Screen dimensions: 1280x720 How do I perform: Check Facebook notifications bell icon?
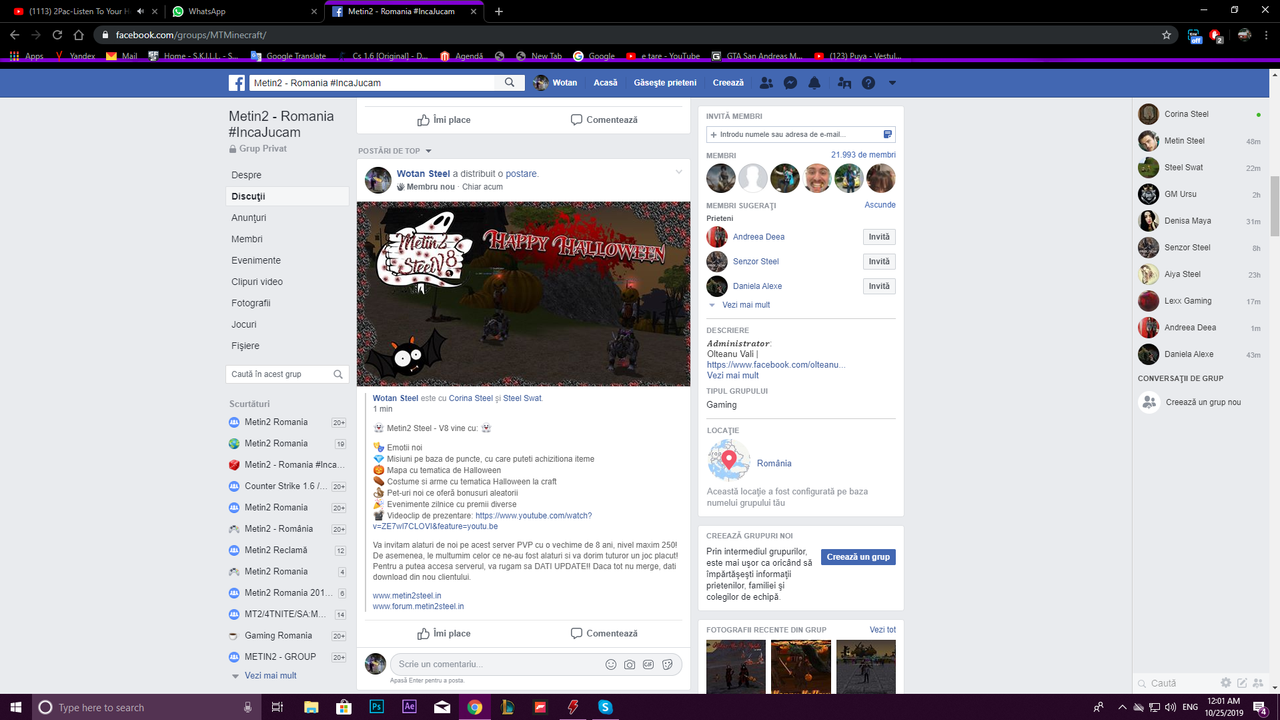click(x=814, y=83)
